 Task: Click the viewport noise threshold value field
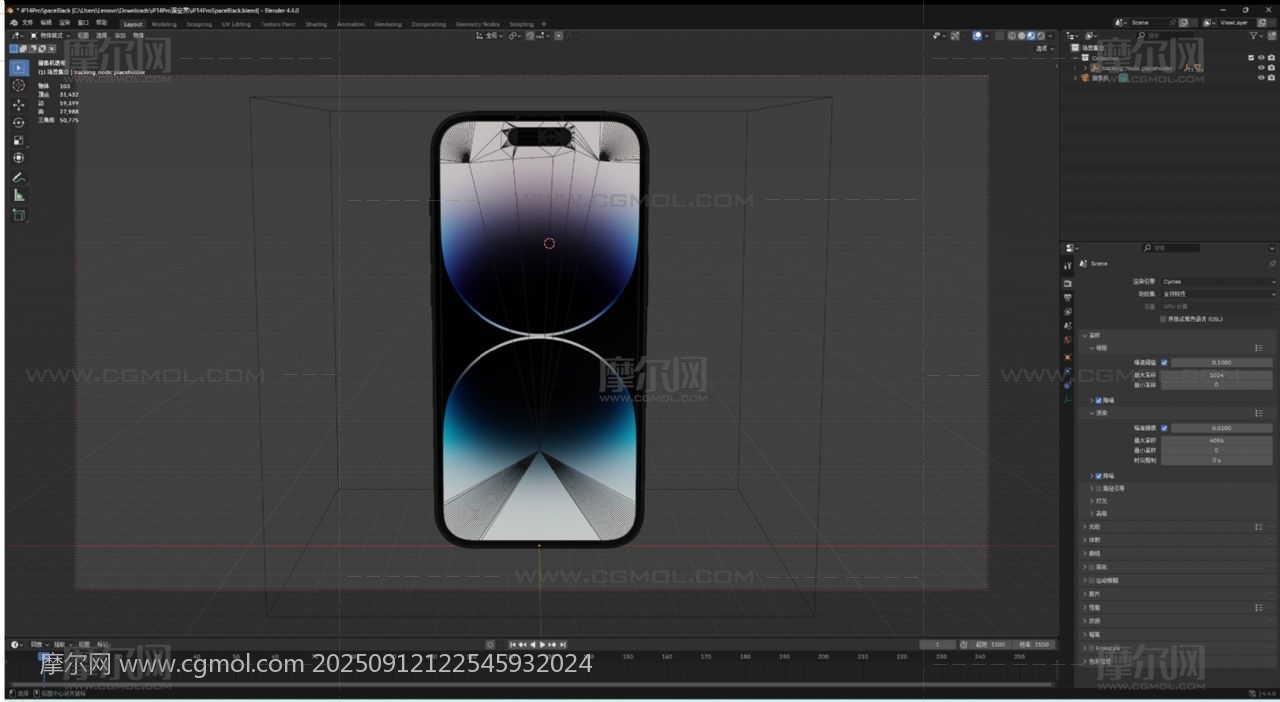(x=1222, y=362)
